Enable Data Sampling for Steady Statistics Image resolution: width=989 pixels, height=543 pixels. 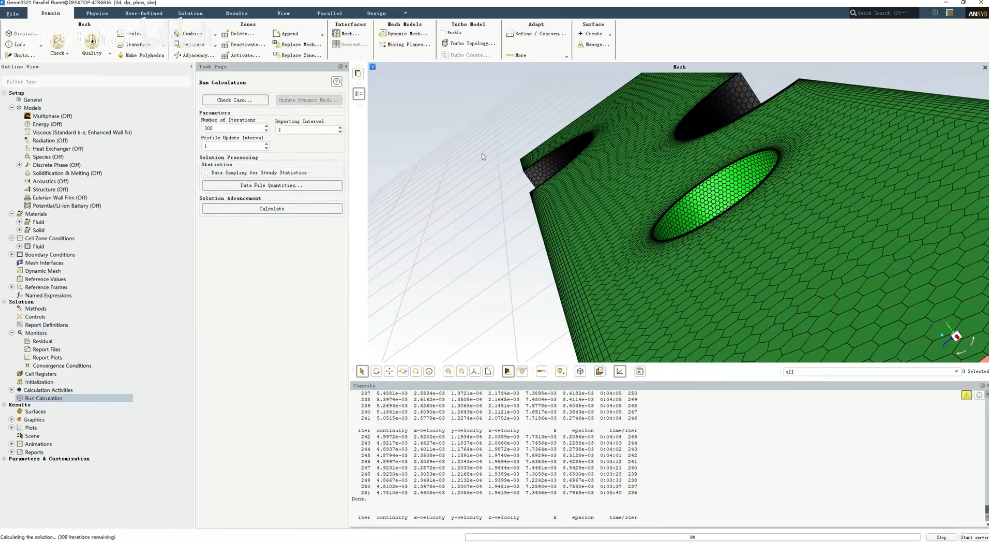pyautogui.click(x=206, y=173)
